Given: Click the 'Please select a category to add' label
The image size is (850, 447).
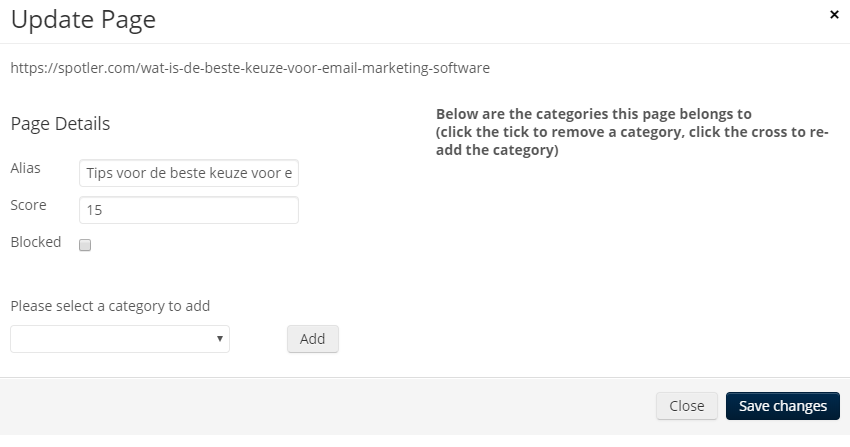Looking at the screenshot, I should (110, 306).
